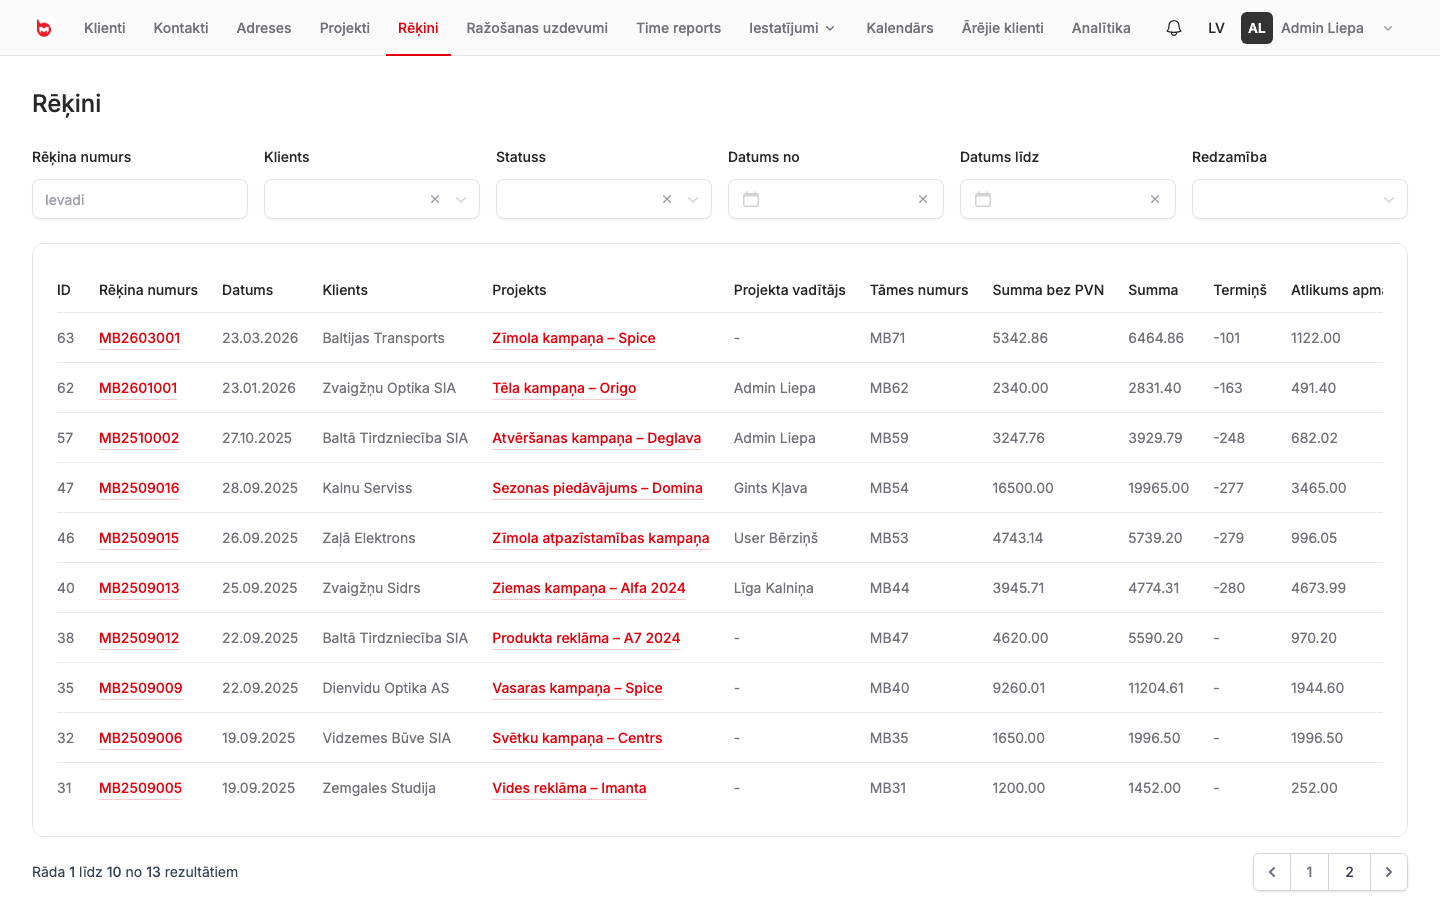
Task: Clear the Datums līdz field
Action: (x=1155, y=199)
